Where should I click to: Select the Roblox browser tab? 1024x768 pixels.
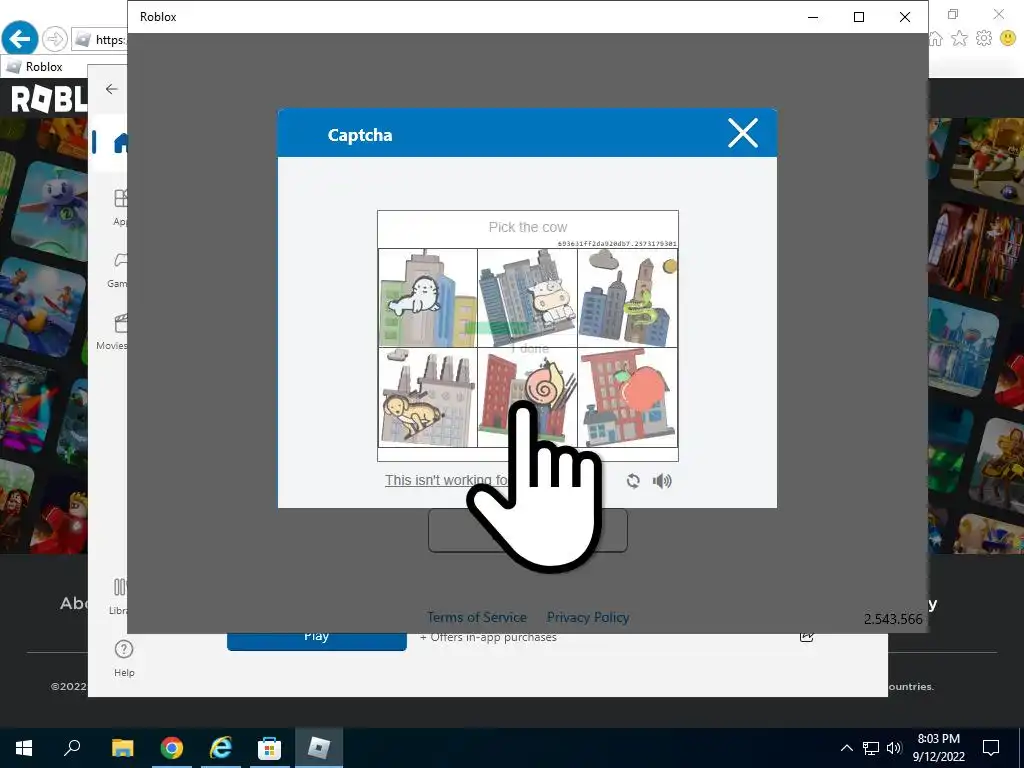click(x=43, y=67)
